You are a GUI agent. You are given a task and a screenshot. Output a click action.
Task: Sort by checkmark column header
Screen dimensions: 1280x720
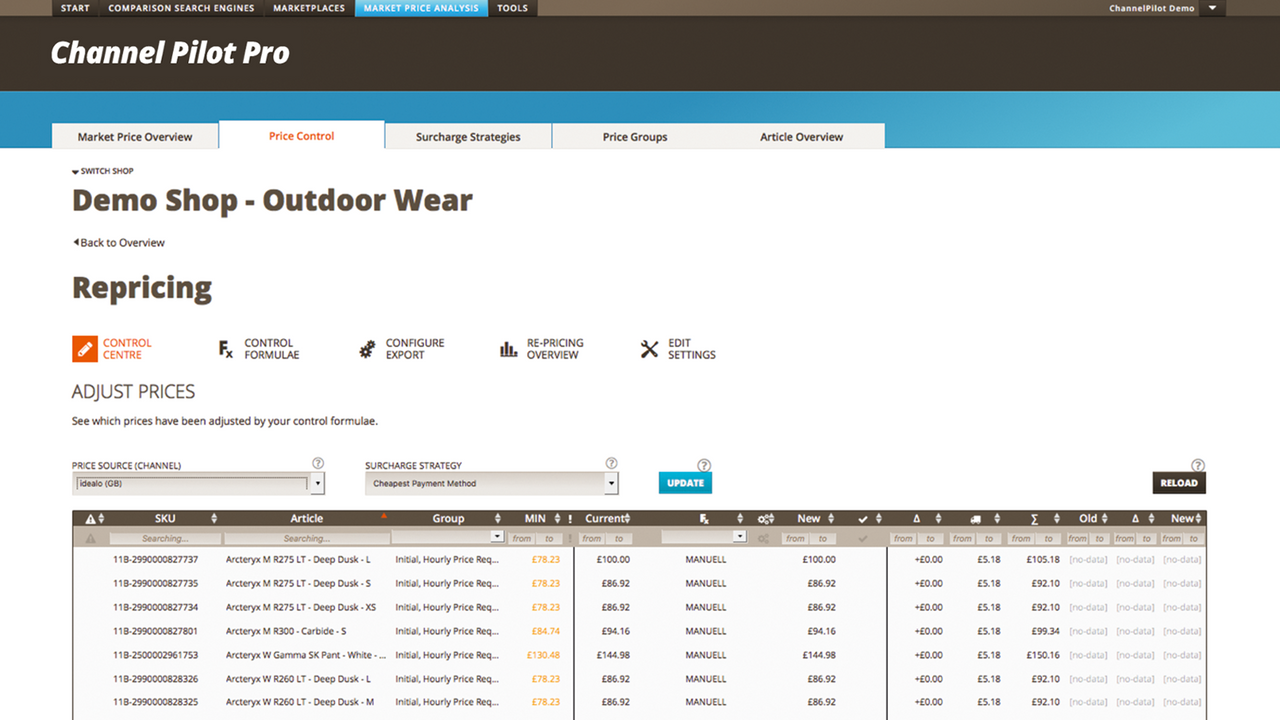(x=863, y=519)
